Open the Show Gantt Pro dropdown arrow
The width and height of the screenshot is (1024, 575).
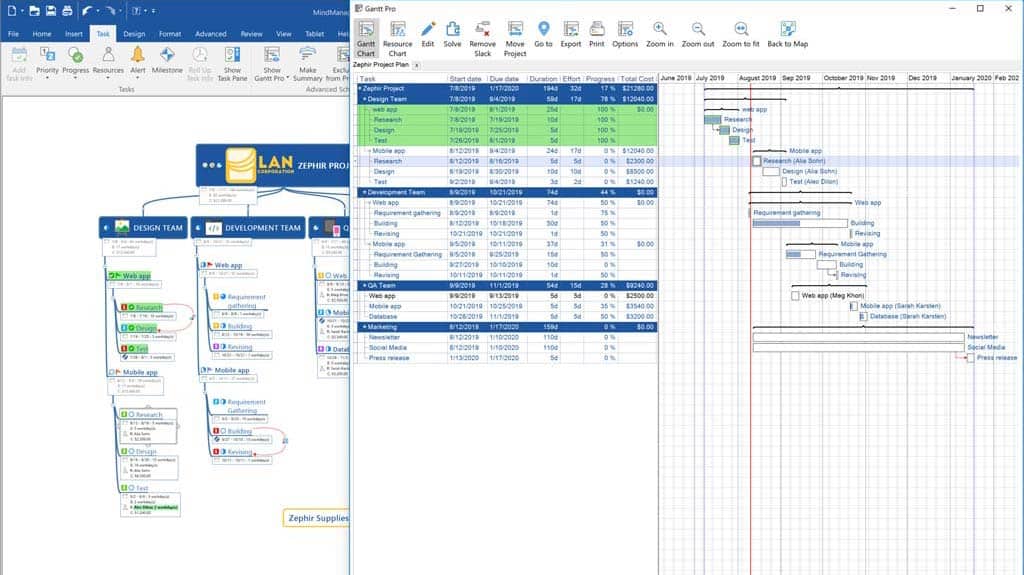[x=287, y=78]
